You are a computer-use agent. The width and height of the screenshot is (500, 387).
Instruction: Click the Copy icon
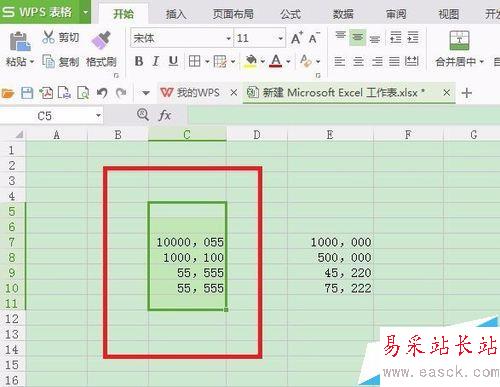coord(49,61)
